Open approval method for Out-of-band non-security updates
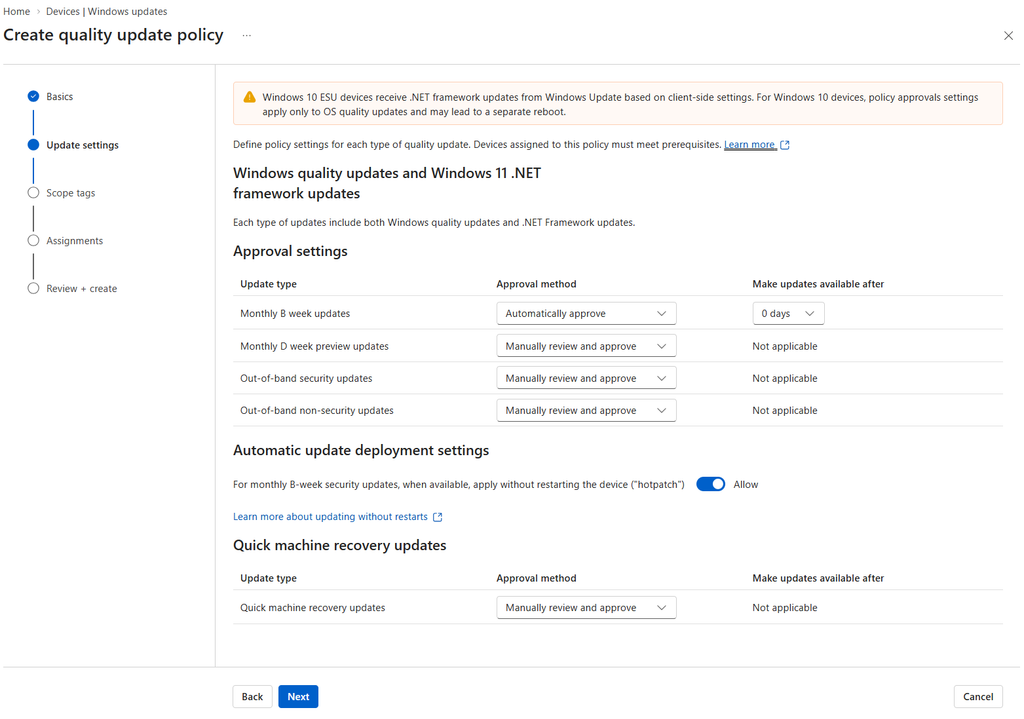The height and width of the screenshot is (719, 1024). 586,410
